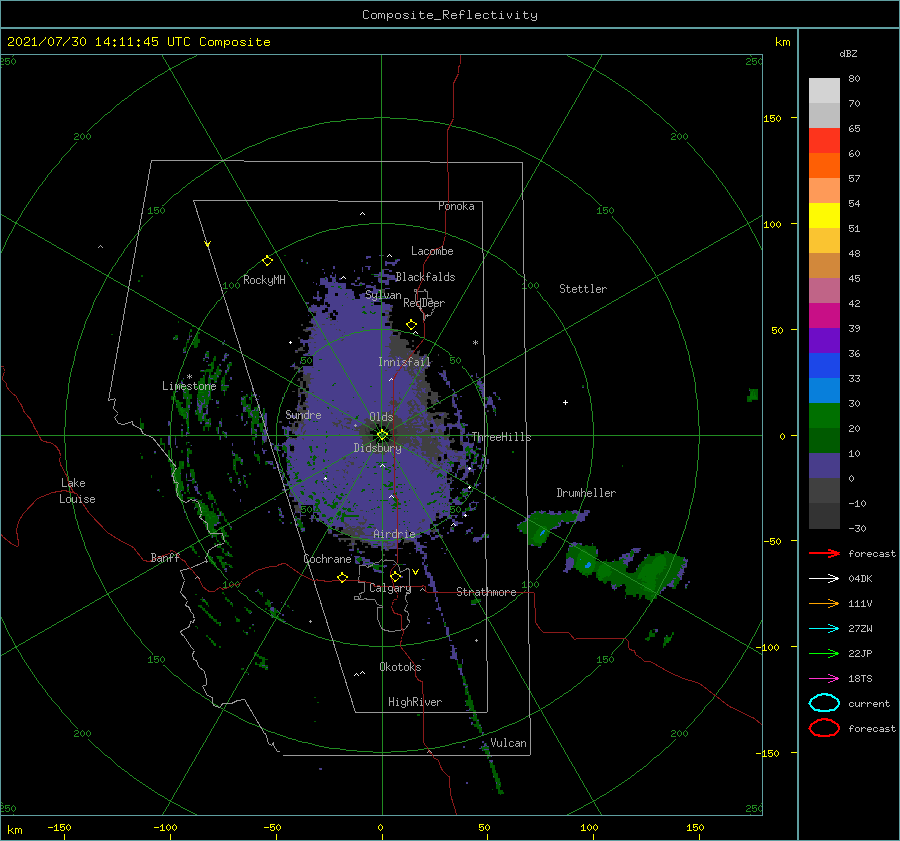900x841 pixels.
Task: Click the magenta 18TS arrow icon
Action: (x=824, y=679)
